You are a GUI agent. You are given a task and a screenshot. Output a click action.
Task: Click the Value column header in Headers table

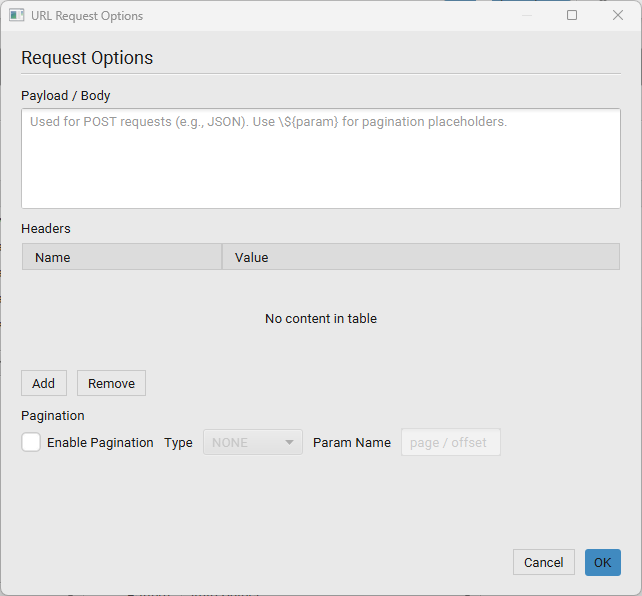(421, 257)
